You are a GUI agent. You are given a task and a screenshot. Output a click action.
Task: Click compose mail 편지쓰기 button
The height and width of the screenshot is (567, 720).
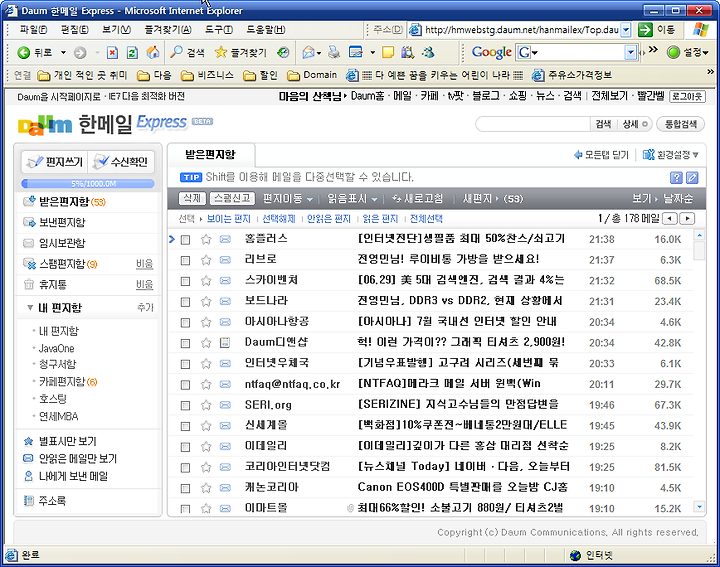[x=55, y=162]
